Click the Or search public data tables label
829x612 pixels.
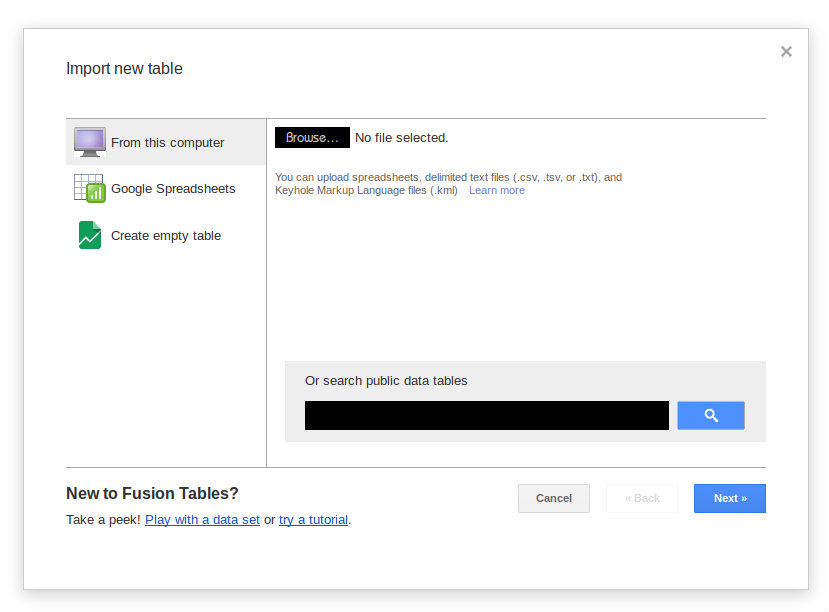pyautogui.click(x=386, y=381)
